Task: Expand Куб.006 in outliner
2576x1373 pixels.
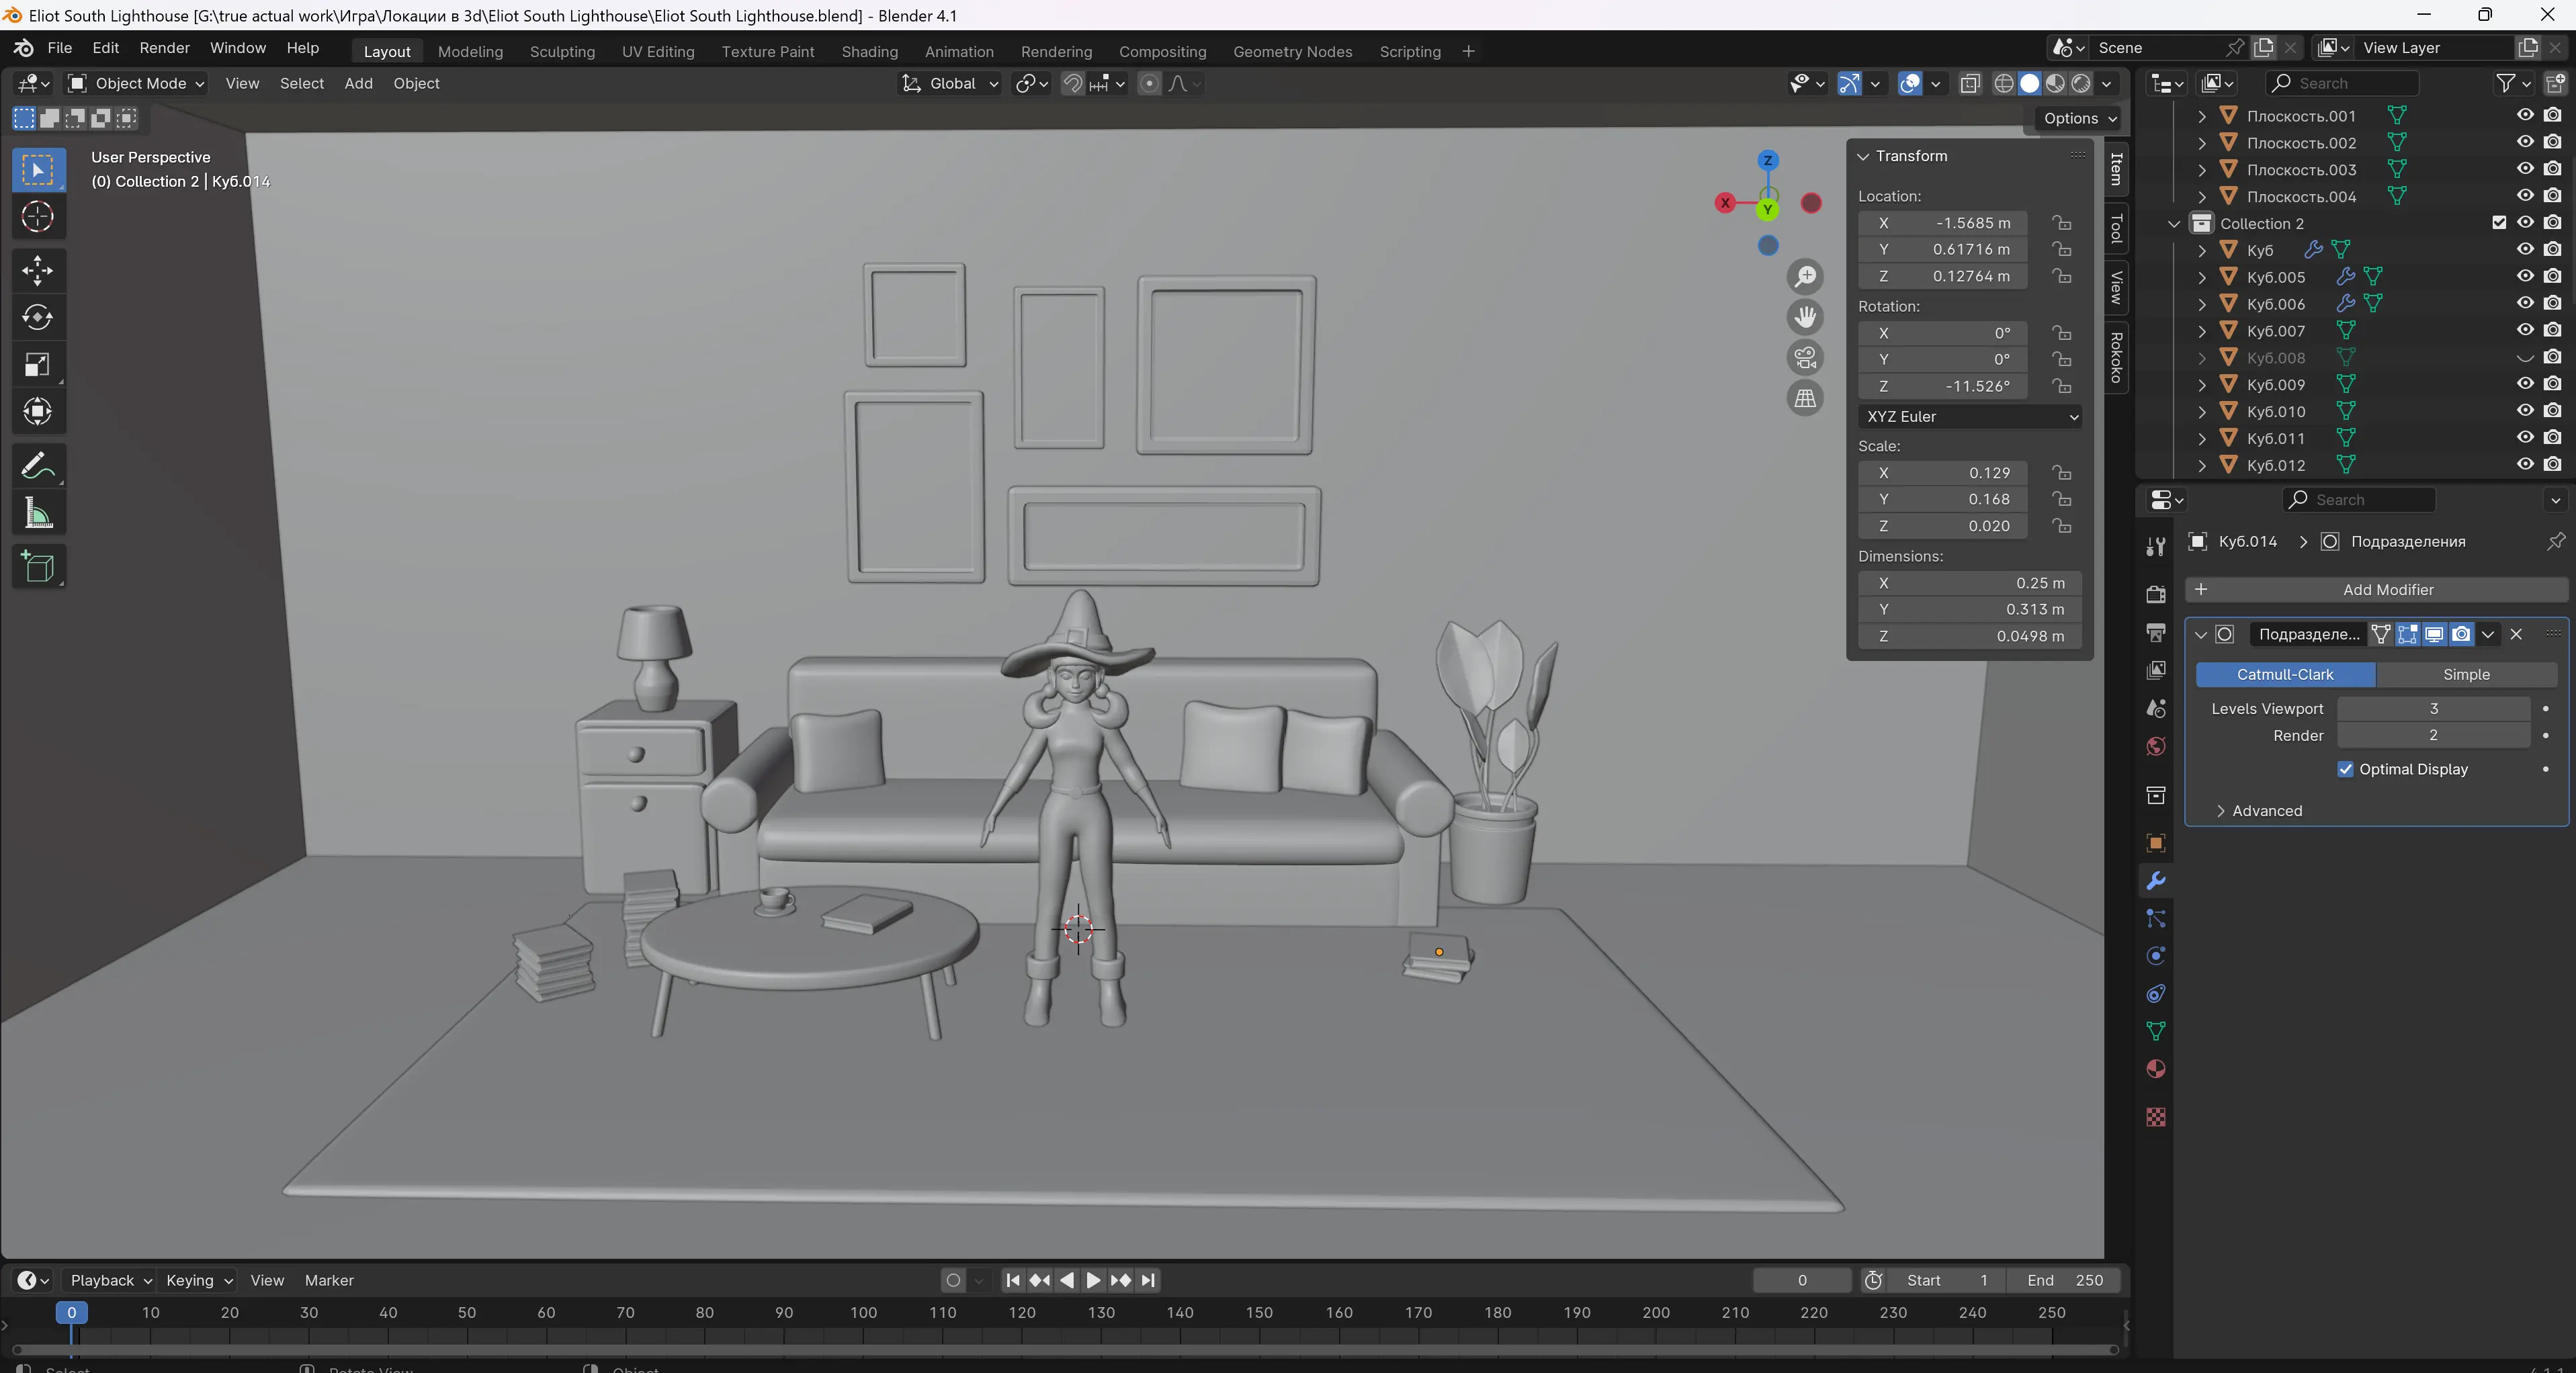Action: pos(2201,304)
